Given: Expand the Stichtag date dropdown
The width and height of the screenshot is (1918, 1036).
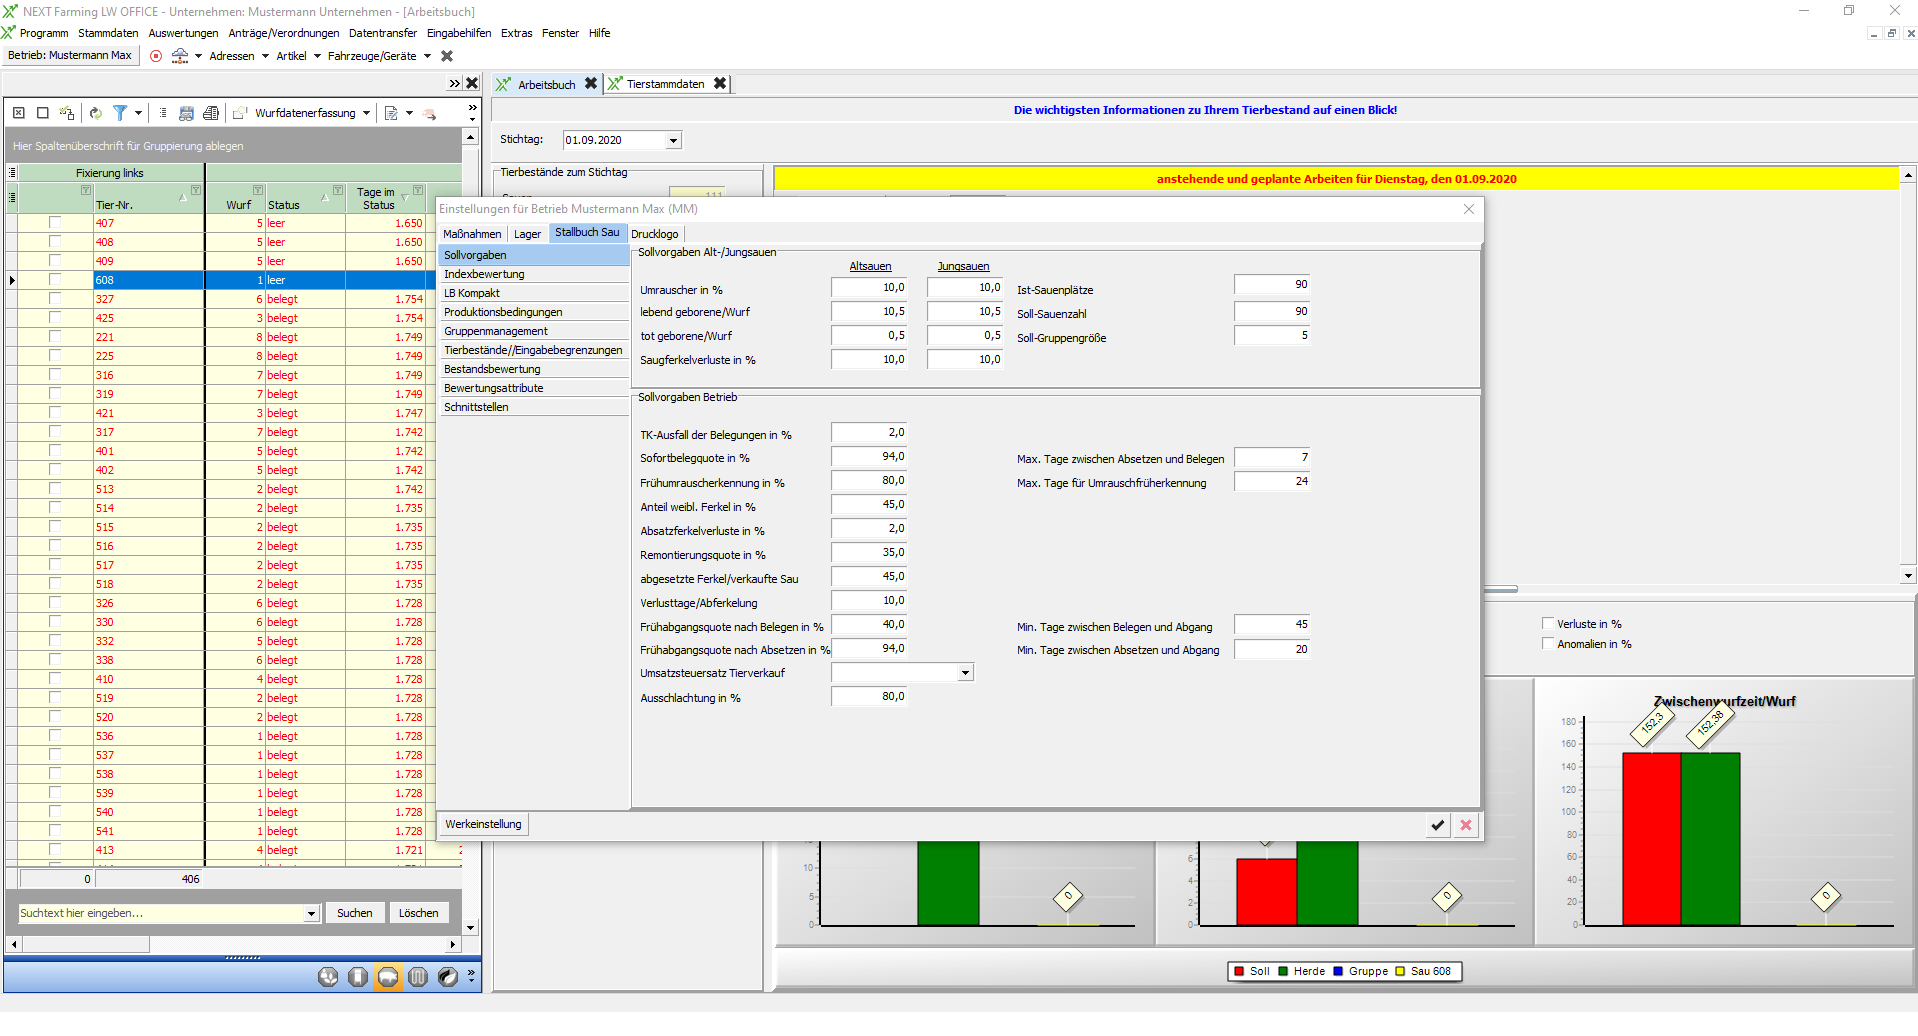Looking at the screenshot, I should click(x=673, y=141).
